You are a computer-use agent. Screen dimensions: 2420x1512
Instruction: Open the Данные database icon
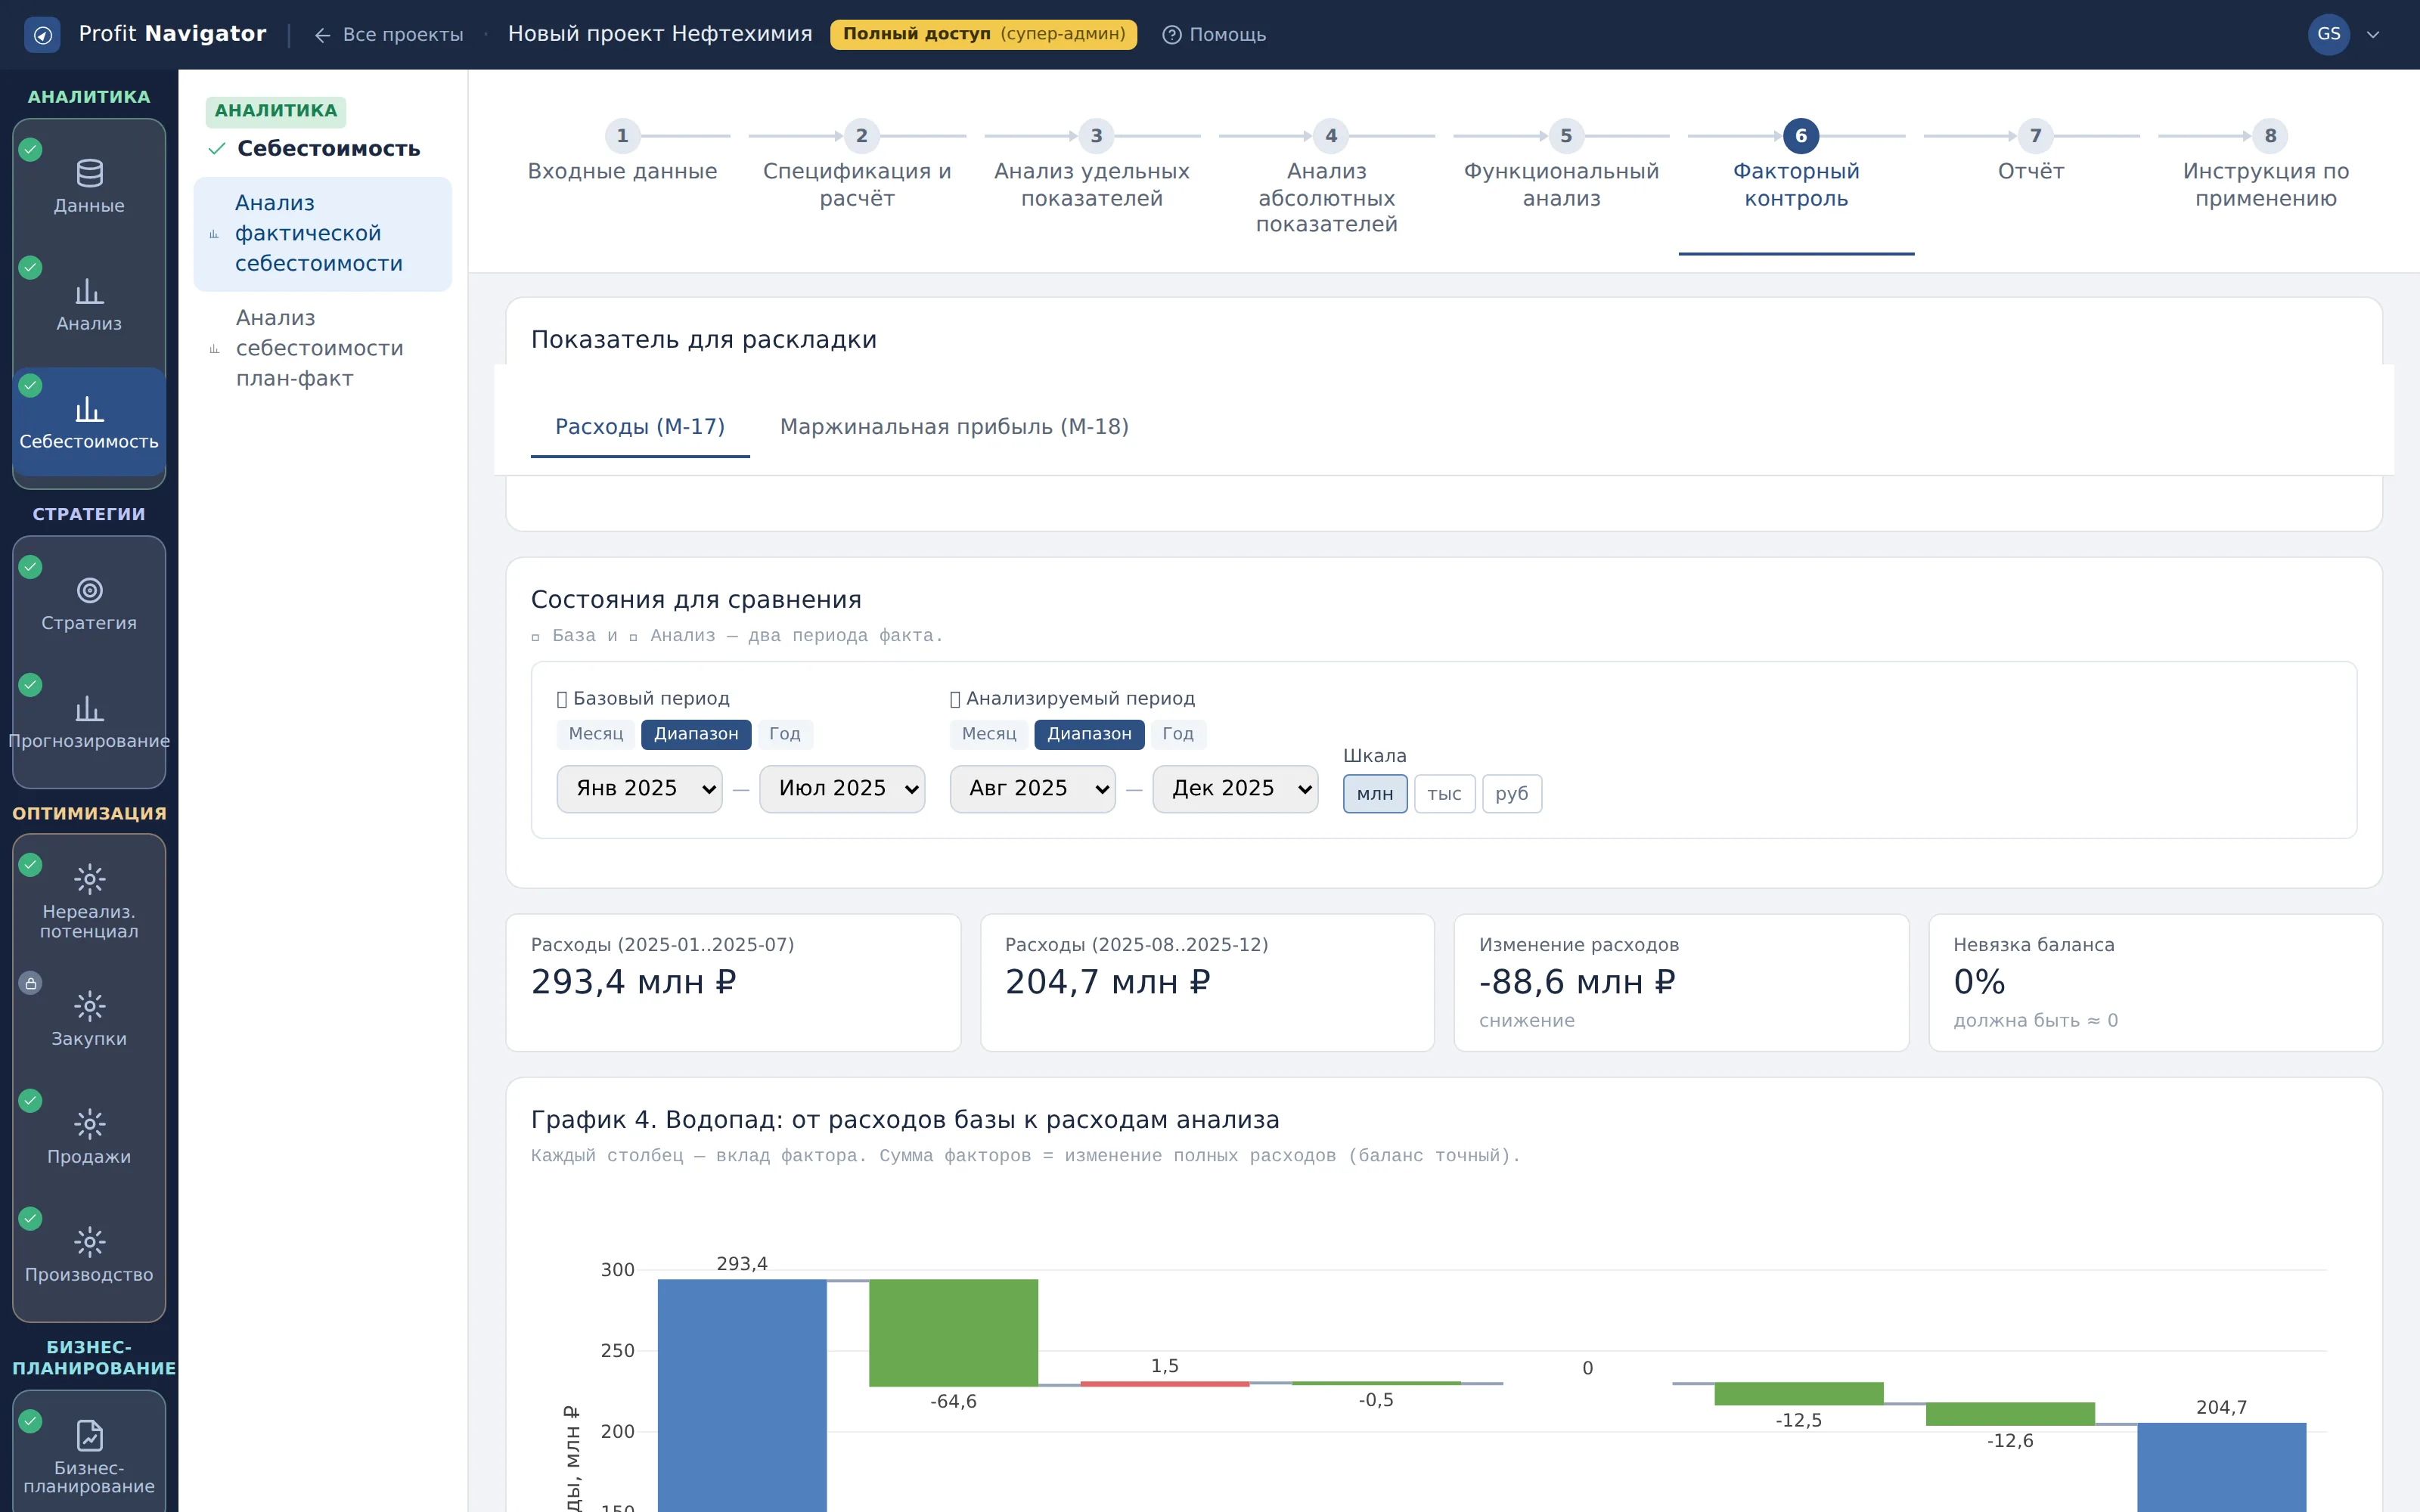click(x=89, y=173)
